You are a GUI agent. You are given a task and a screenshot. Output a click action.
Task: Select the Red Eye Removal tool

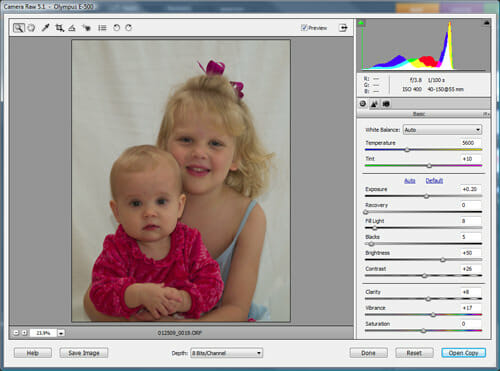pyautogui.click(x=87, y=28)
